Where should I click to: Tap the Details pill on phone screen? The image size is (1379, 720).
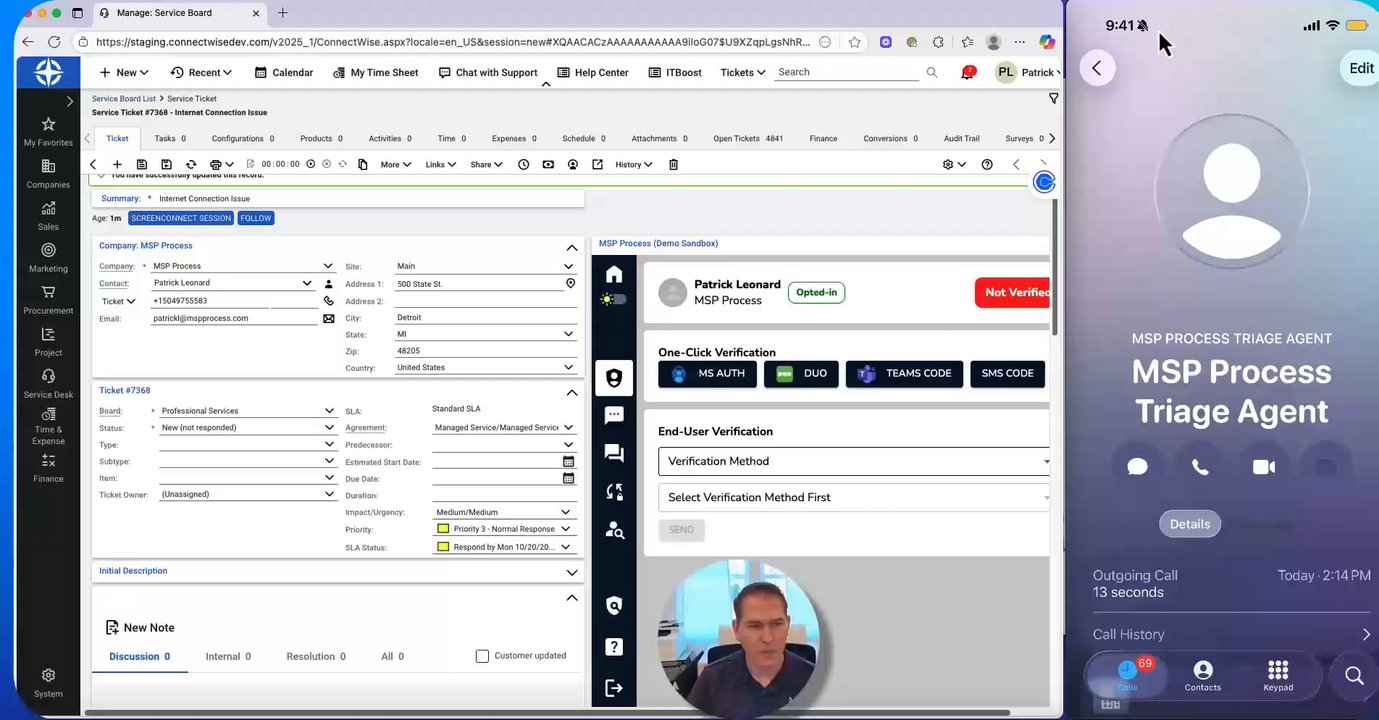(x=1190, y=524)
